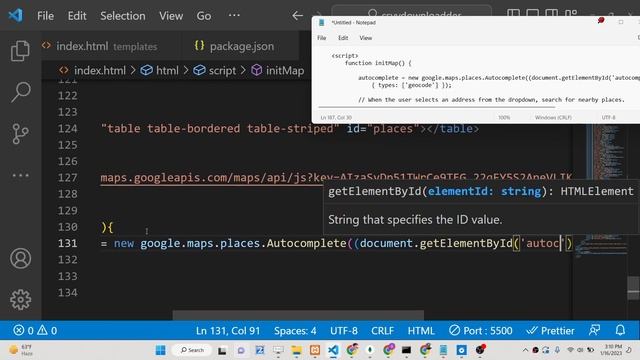Open the File menu in Notepad

point(322,38)
